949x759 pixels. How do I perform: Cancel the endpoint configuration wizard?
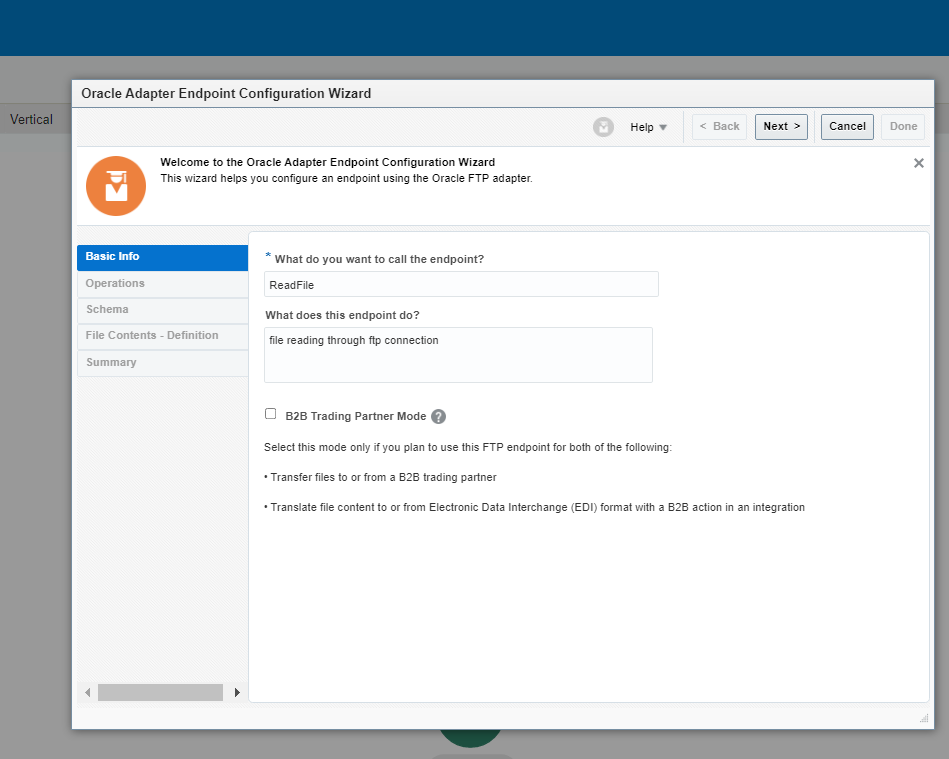(x=847, y=126)
